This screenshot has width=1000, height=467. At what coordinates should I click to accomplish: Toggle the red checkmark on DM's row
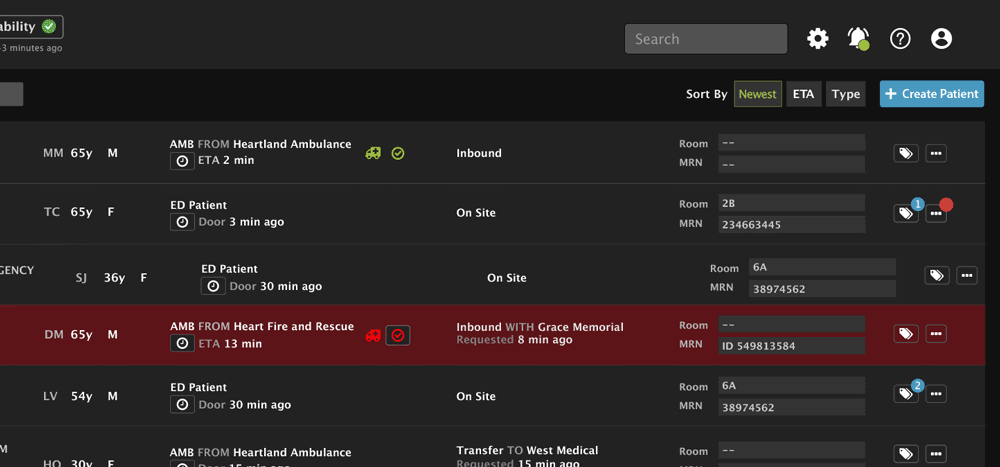(x=398, y=335)
